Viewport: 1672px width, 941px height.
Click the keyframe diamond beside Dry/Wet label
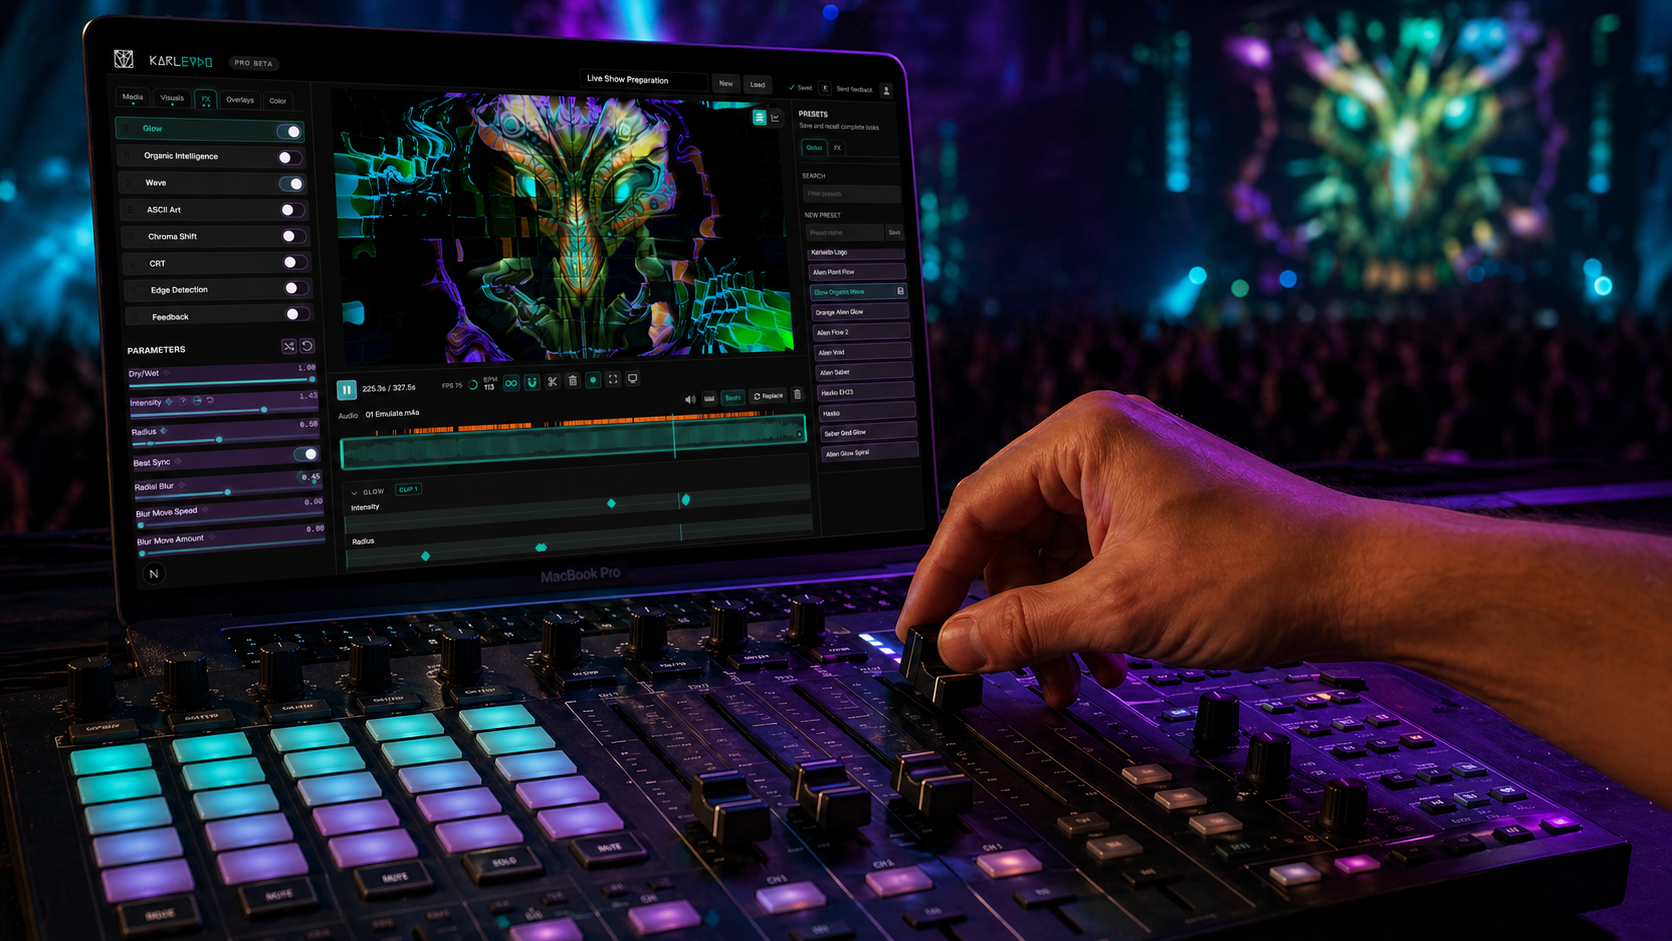coord(166,373)
